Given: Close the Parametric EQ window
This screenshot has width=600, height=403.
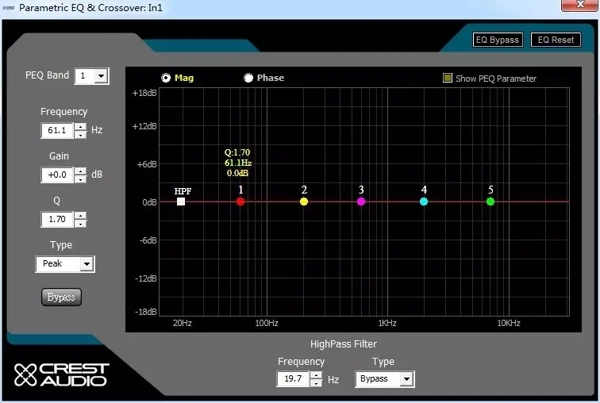Looking at the screenshot, I should (579, 5).
